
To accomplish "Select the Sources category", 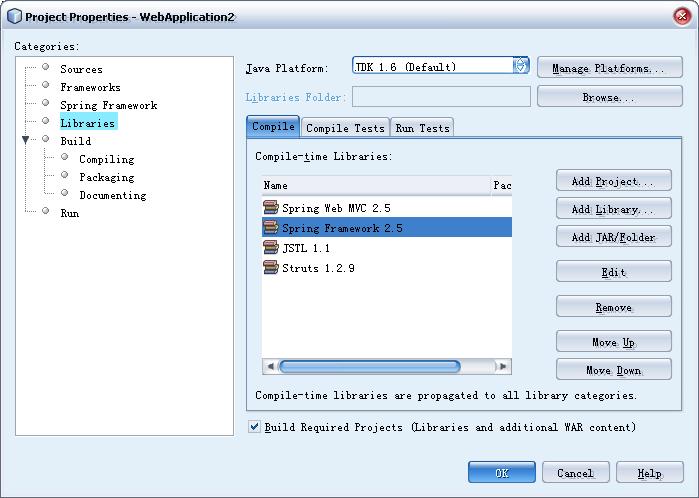I will pyautogui.click(x=82, y=70).
